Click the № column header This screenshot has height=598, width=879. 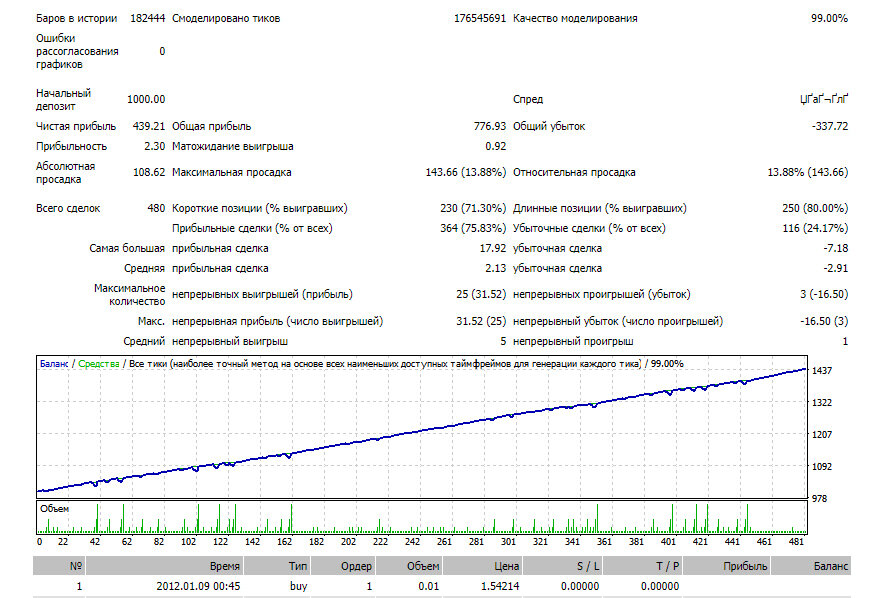point(58,566)
